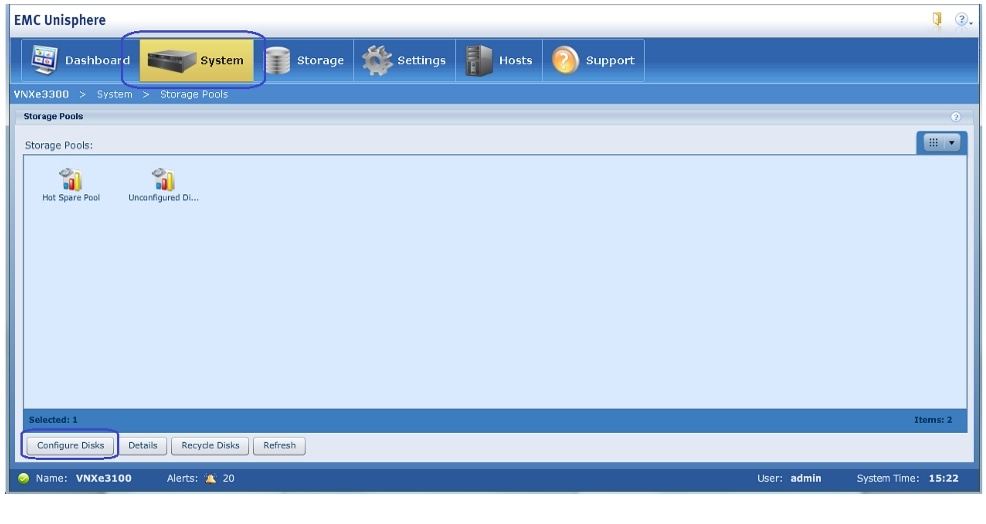Click the system time 15:22

click(943, 479)
